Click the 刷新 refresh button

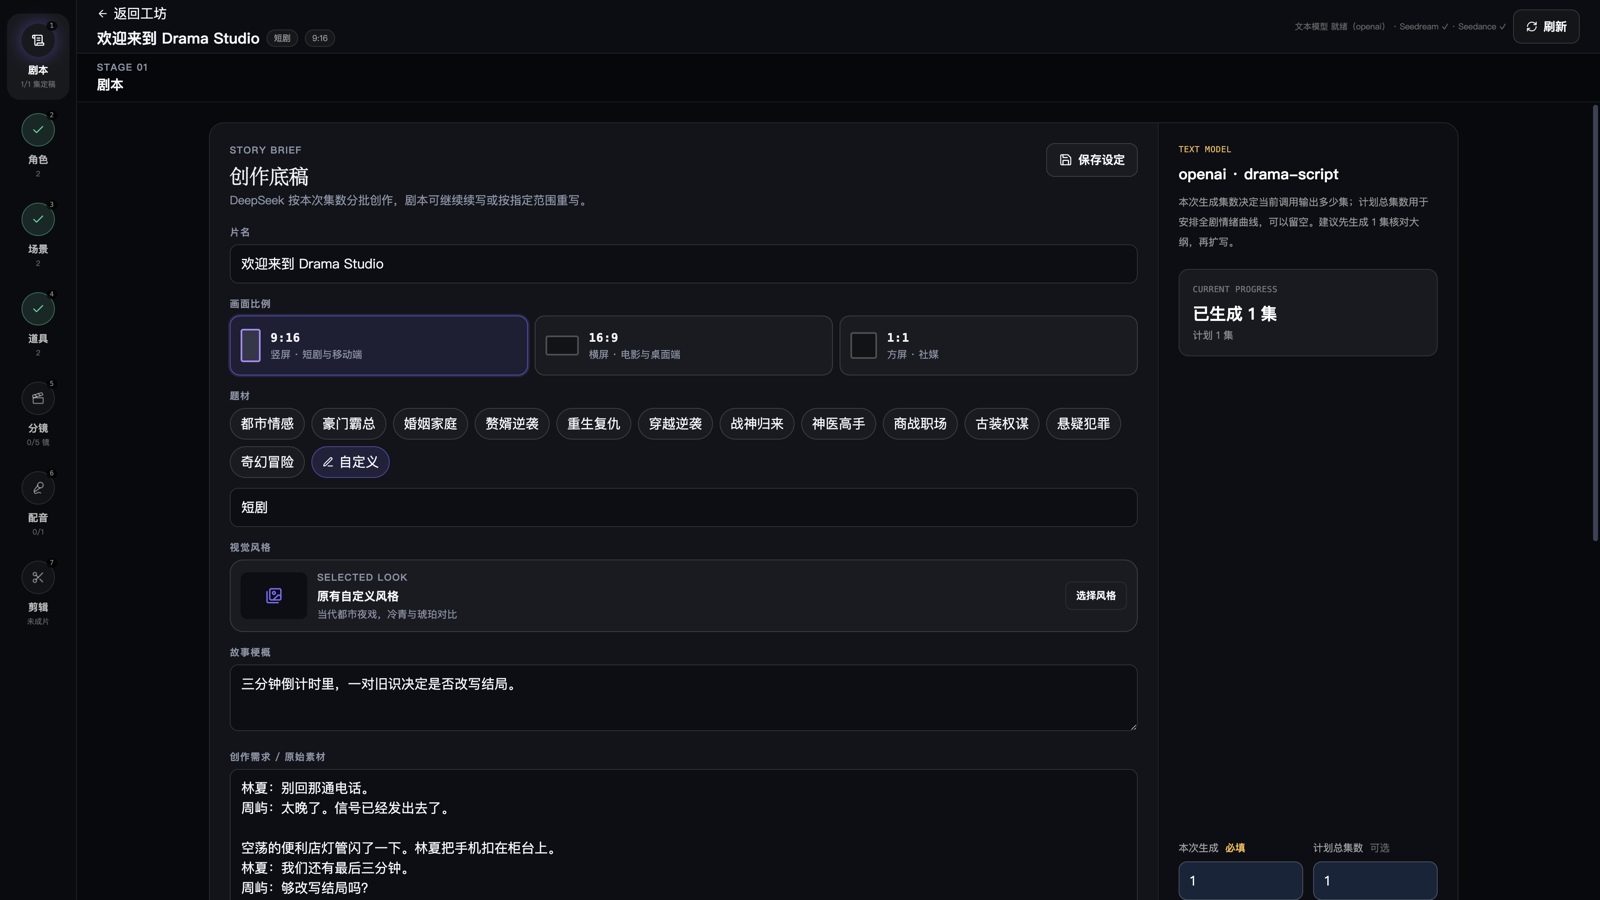[x=1546, y=27]
